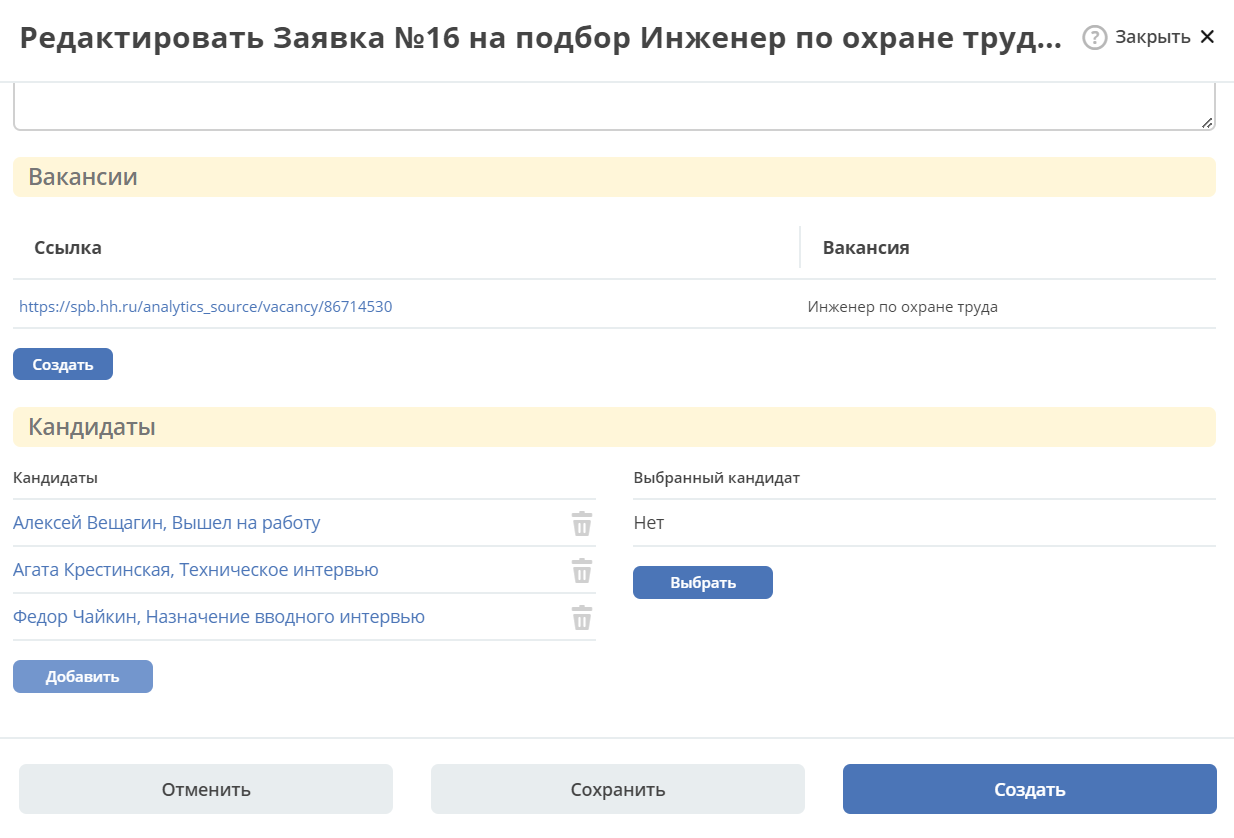Focus the text area at top
The height and width of the screenshot is (838, 1234).
(x=614, y=107)
